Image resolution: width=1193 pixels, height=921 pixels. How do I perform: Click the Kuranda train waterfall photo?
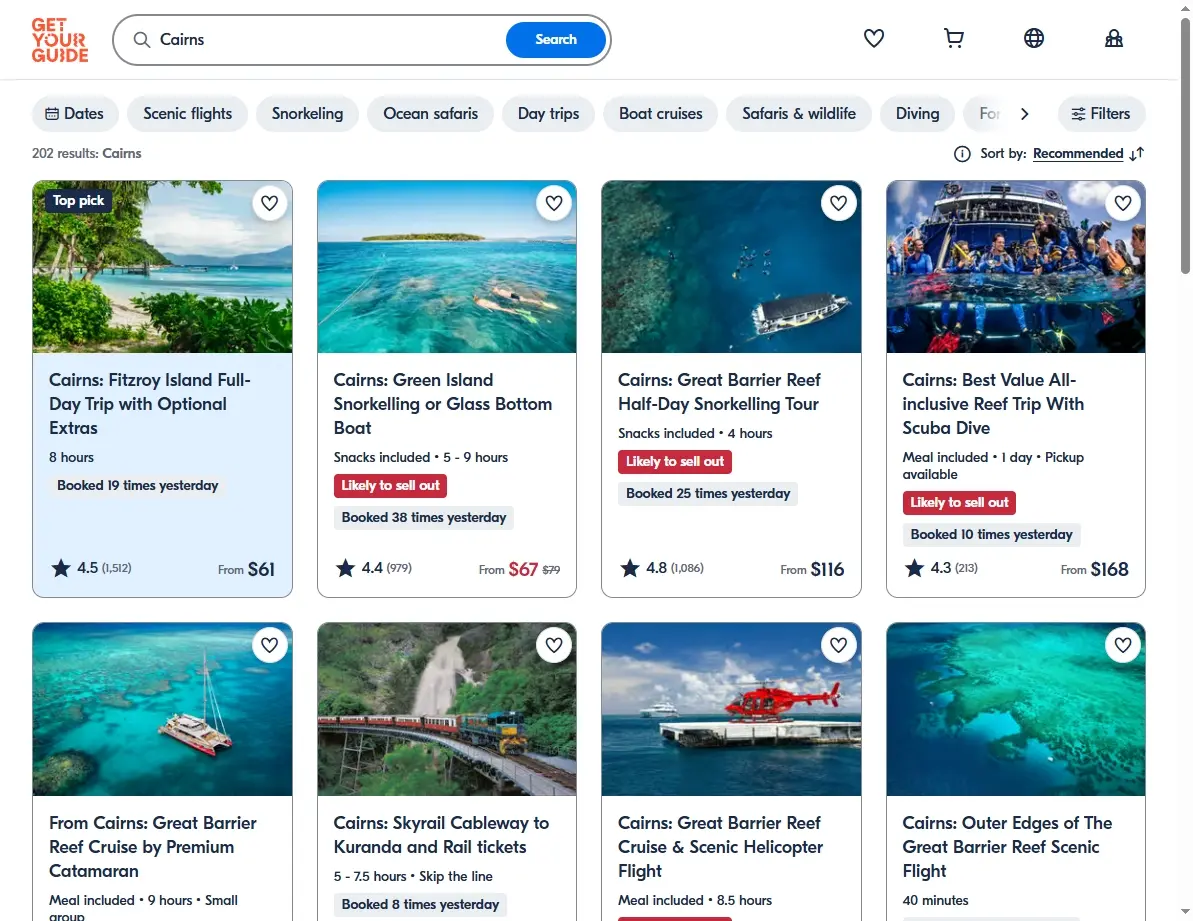tap(447, 710)
